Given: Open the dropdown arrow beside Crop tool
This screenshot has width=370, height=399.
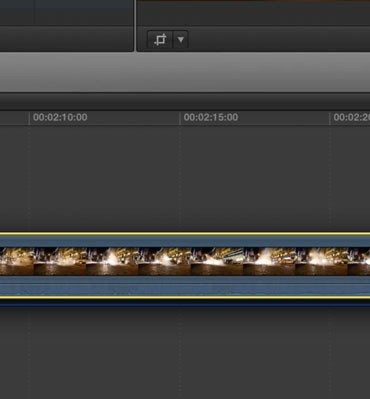Looking at the screenshot, I should click(x=181, y=40).
